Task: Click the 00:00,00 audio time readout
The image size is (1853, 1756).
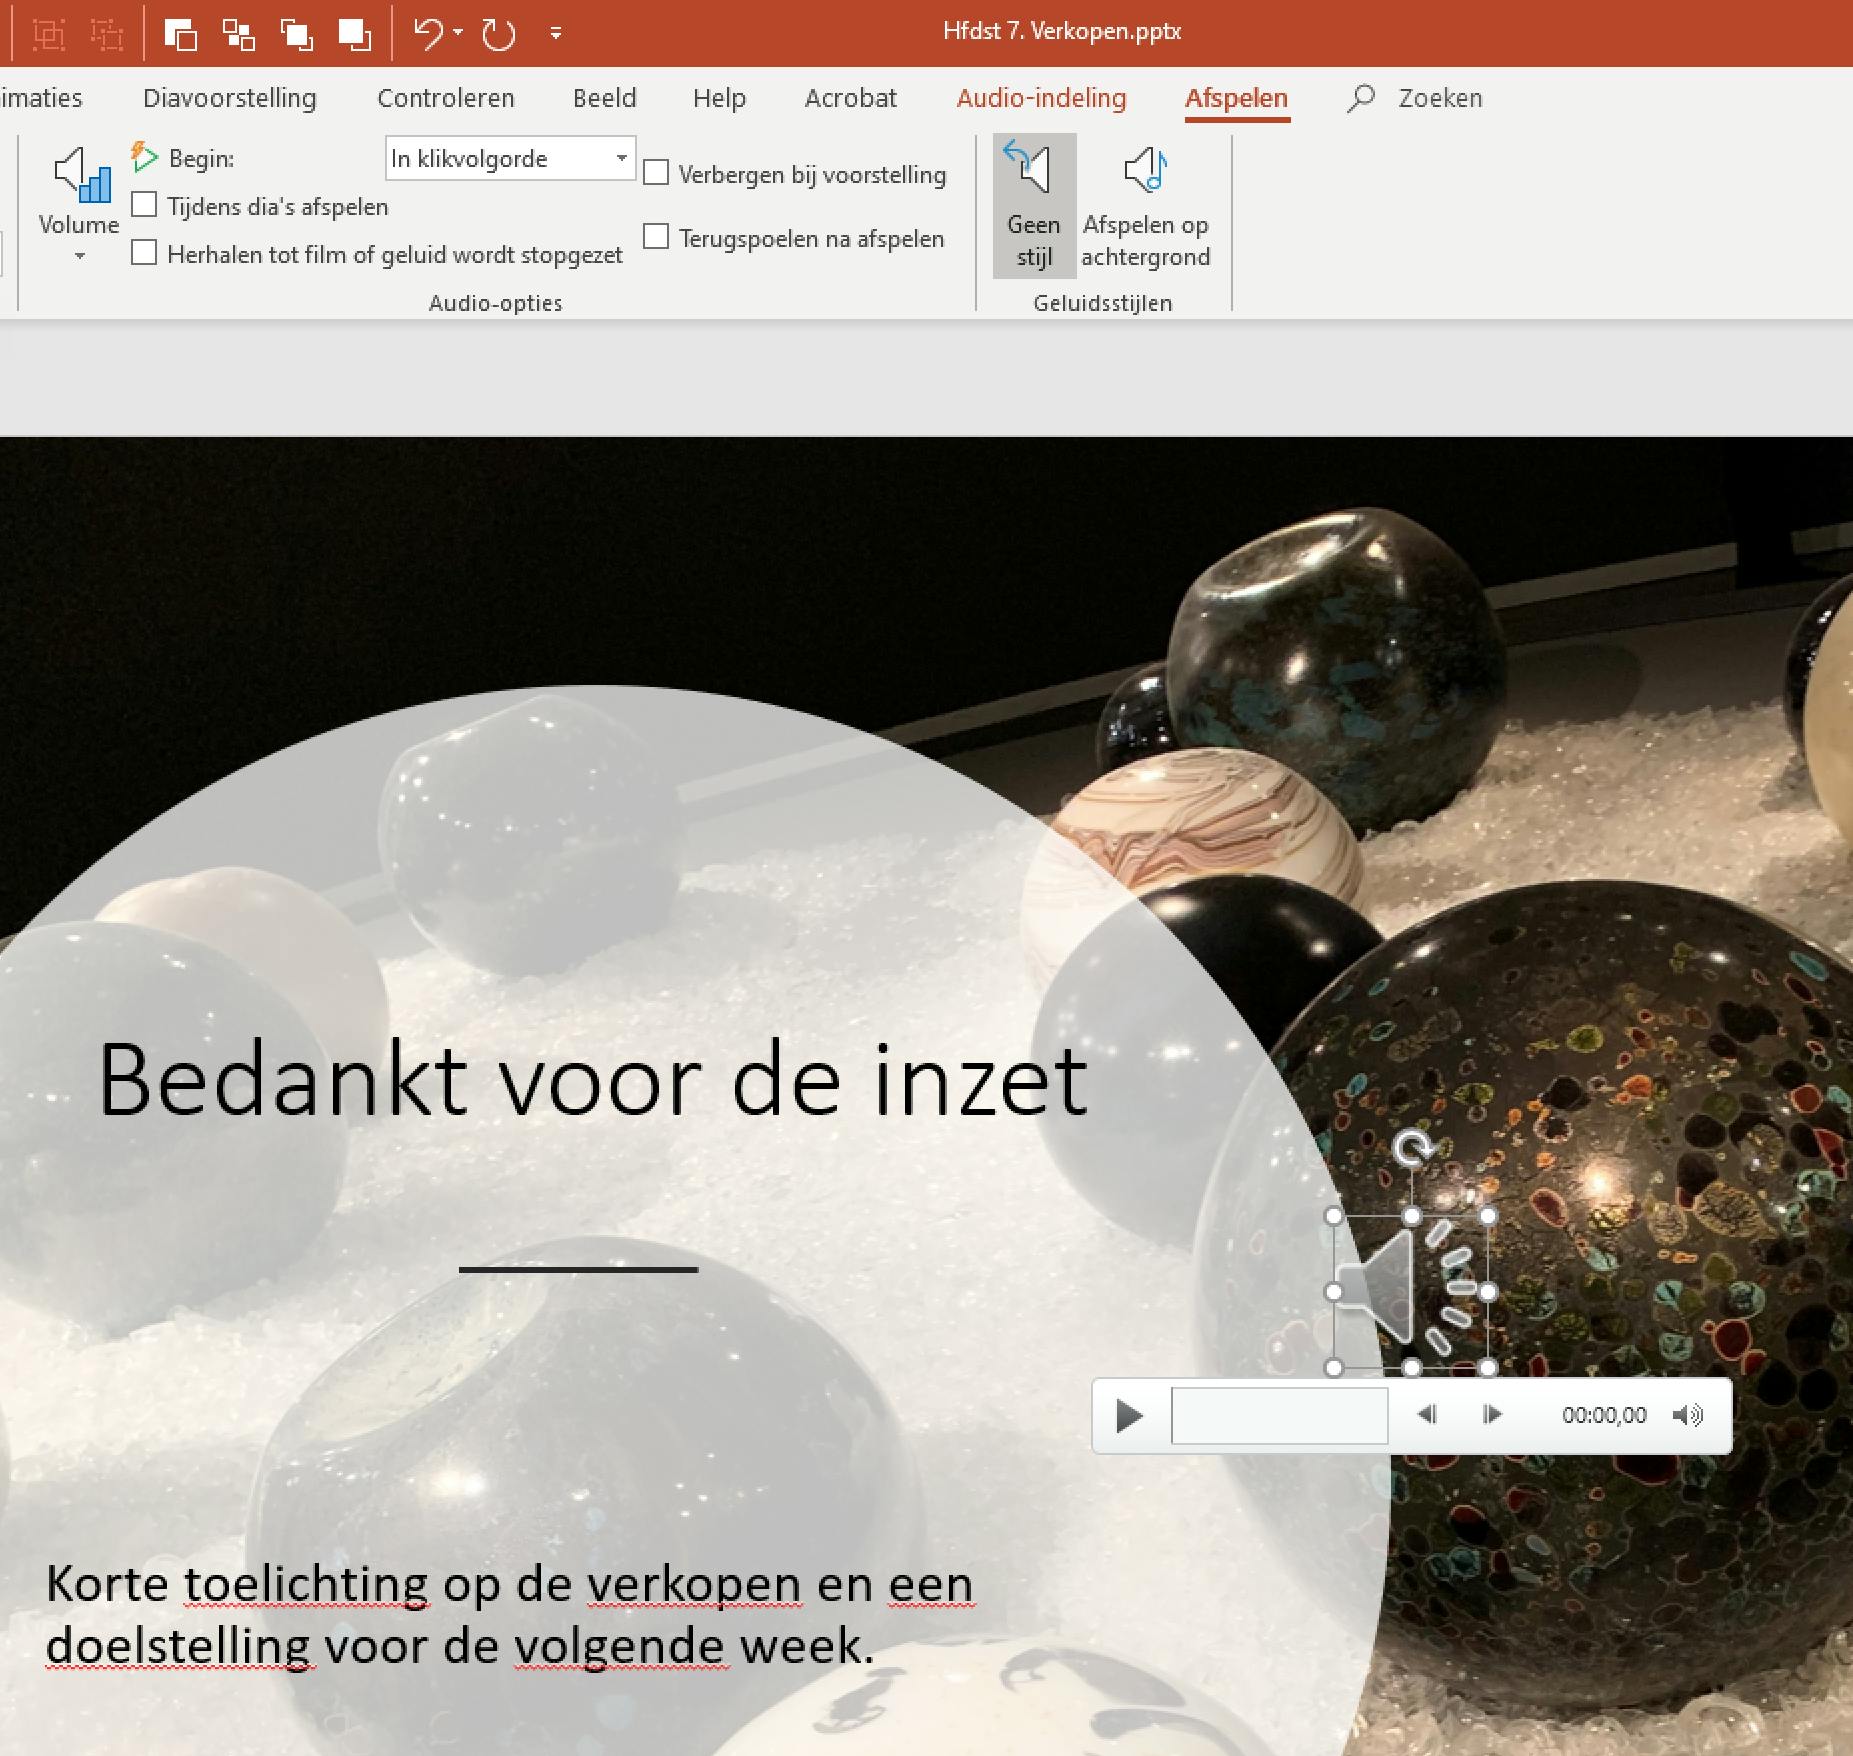Action: click(1604, 1415)
